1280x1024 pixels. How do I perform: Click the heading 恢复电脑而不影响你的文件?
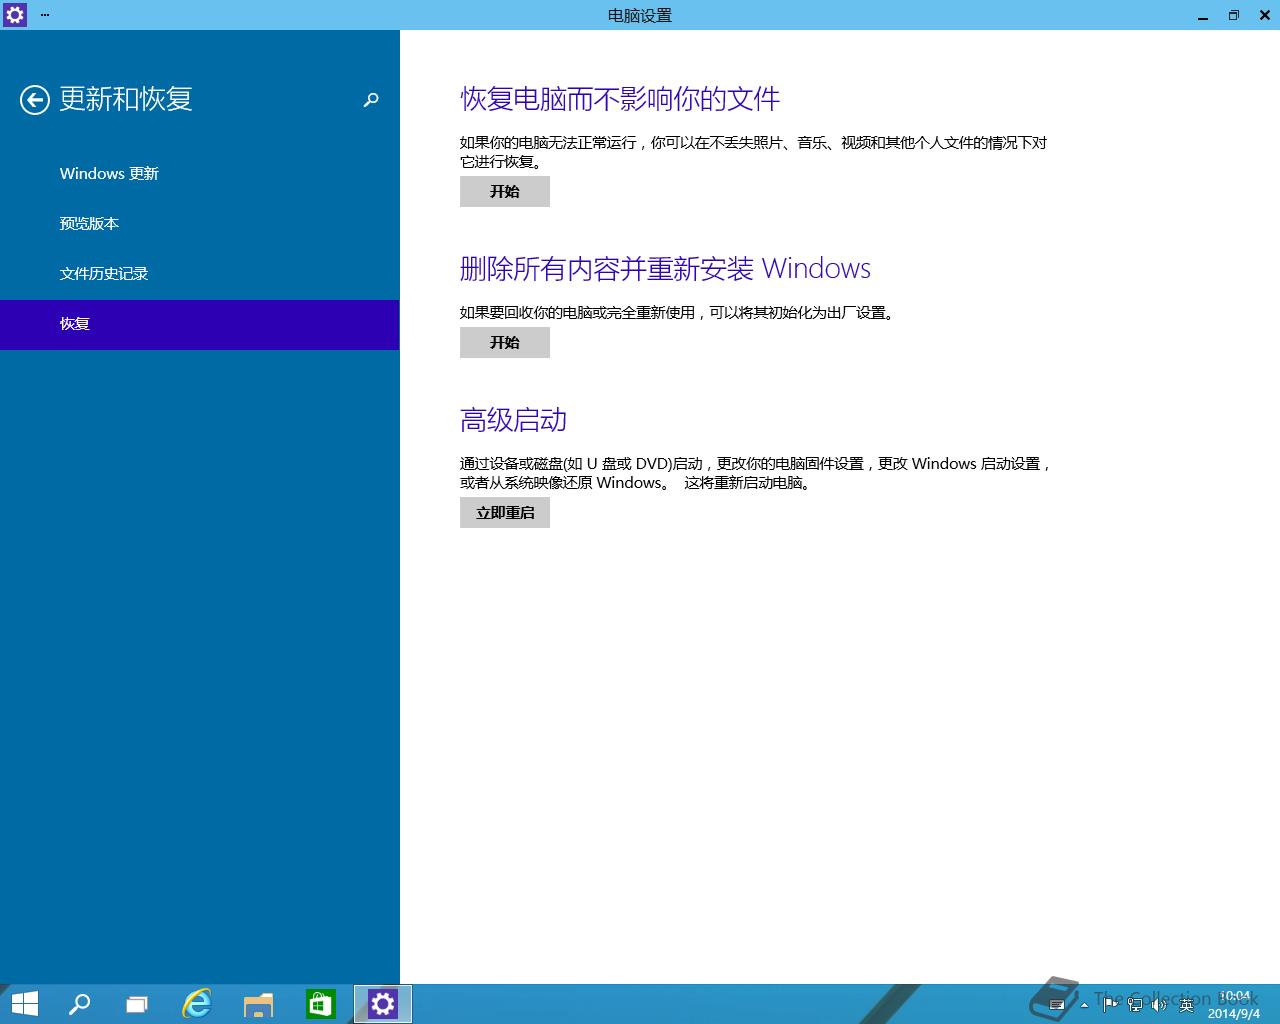(620, 99)
